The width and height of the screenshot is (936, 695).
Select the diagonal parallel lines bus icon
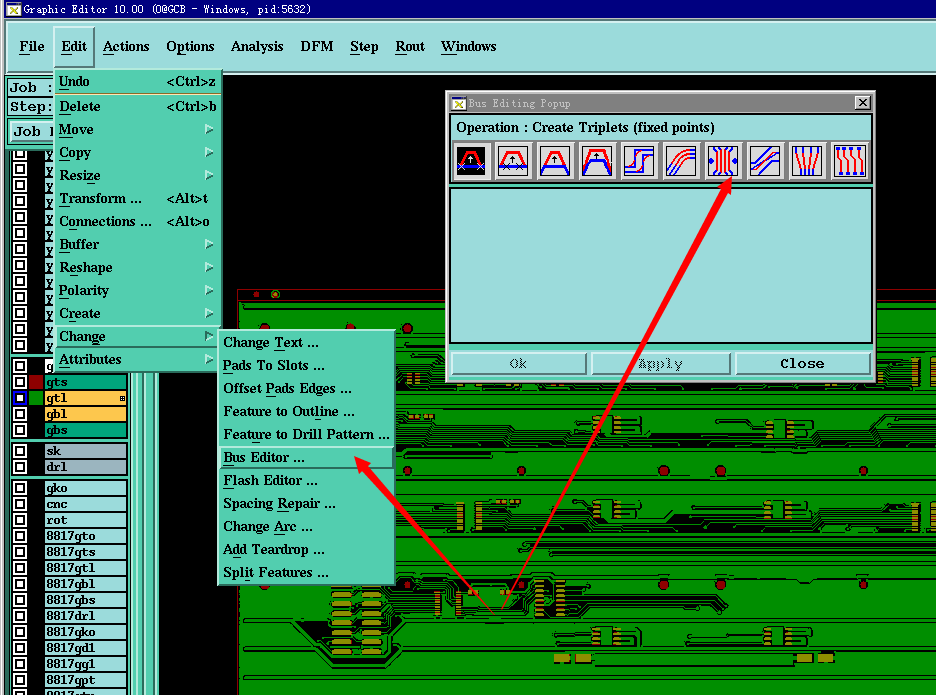point(765,161)
